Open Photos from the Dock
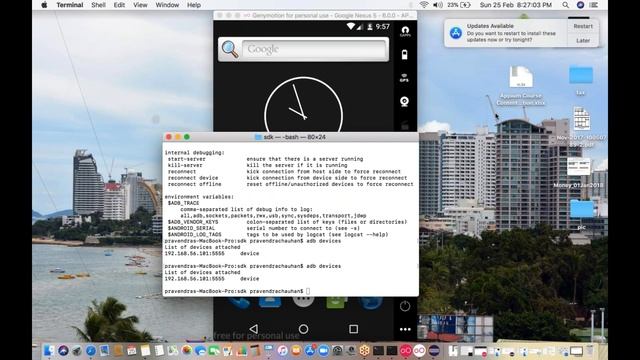 (x=187, y=350)
